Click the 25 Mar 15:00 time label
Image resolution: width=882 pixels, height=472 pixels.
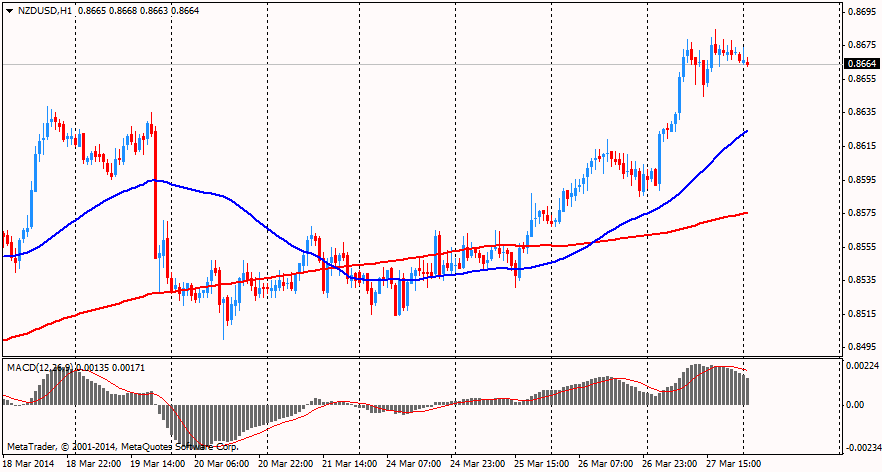(x=541, y=464)
